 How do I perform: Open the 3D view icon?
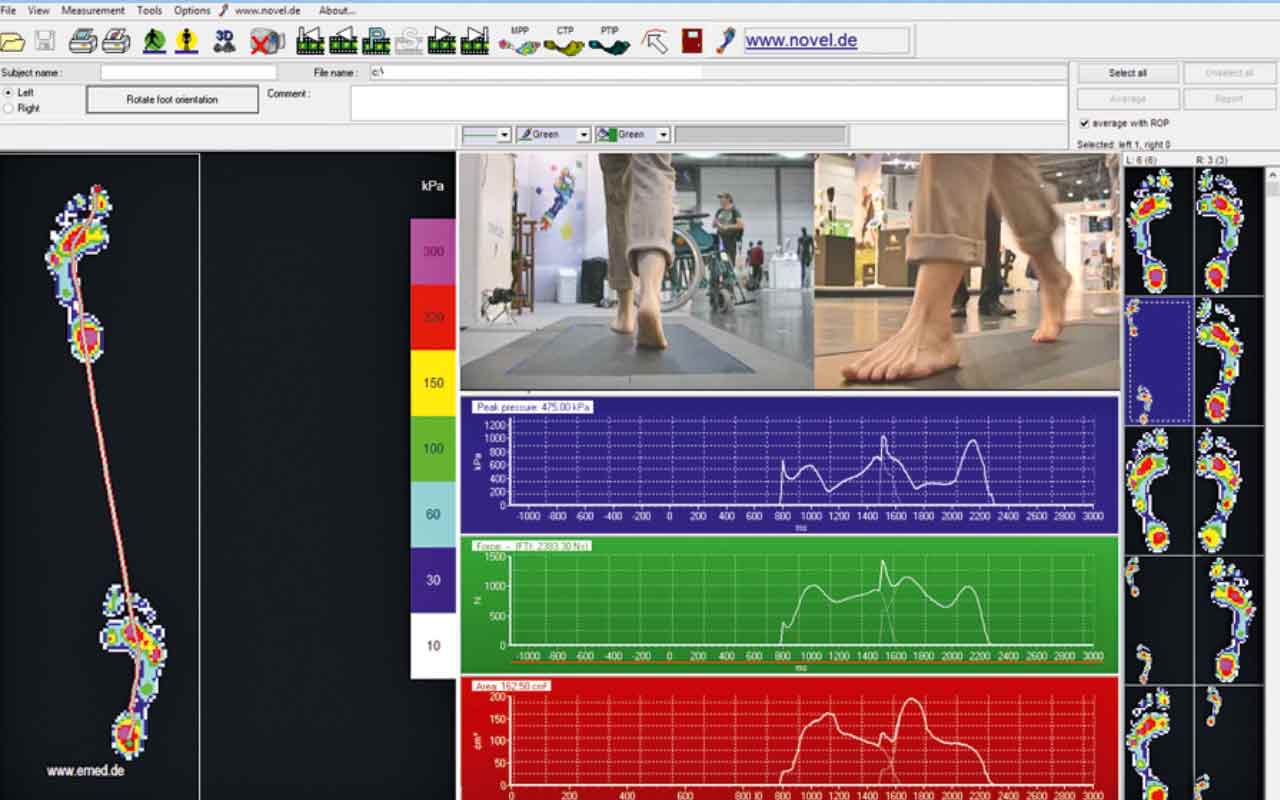[x=225, y=41]
